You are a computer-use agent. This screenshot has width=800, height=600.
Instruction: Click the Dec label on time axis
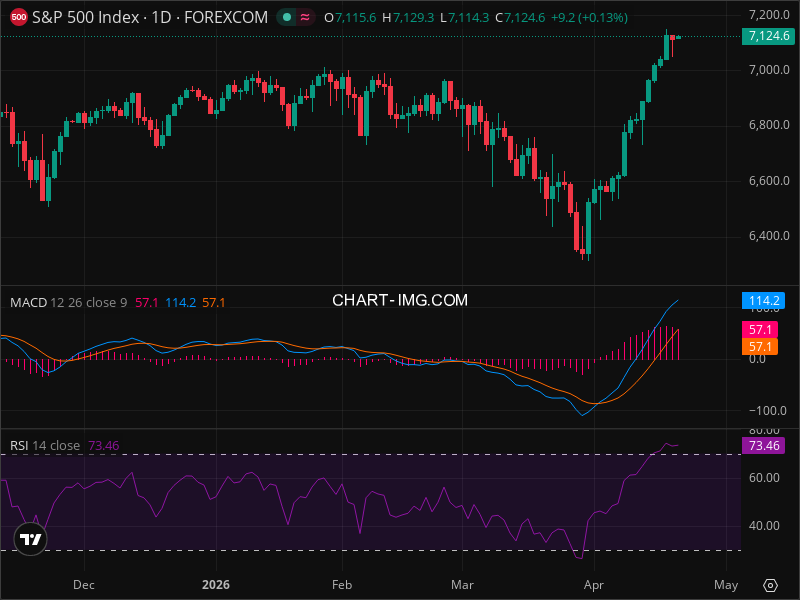[x=84, y=585]
